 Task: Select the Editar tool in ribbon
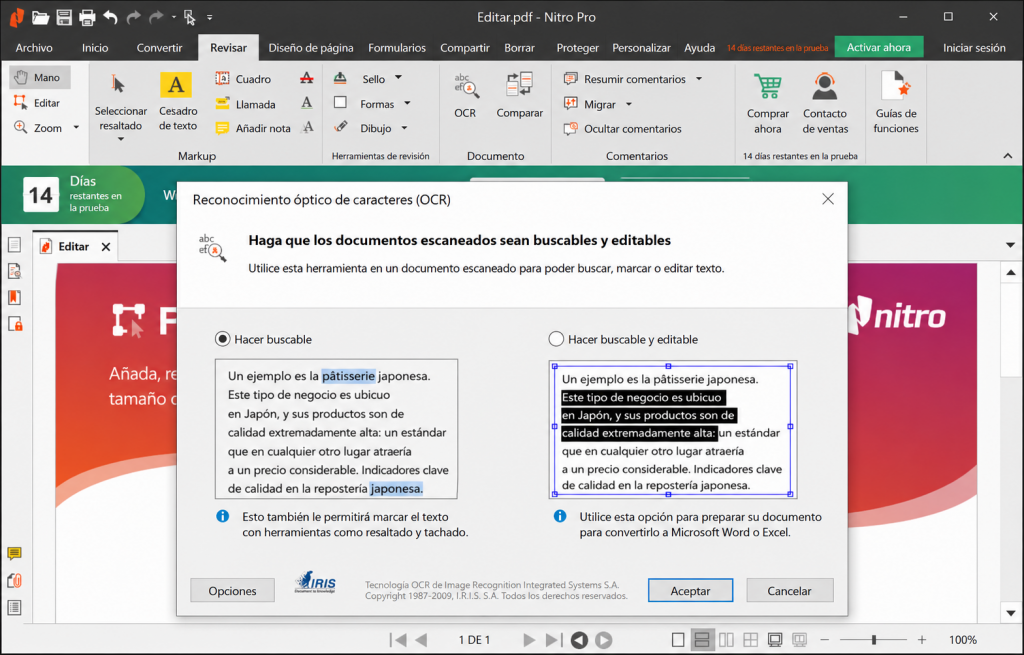[x=38, y=103]
